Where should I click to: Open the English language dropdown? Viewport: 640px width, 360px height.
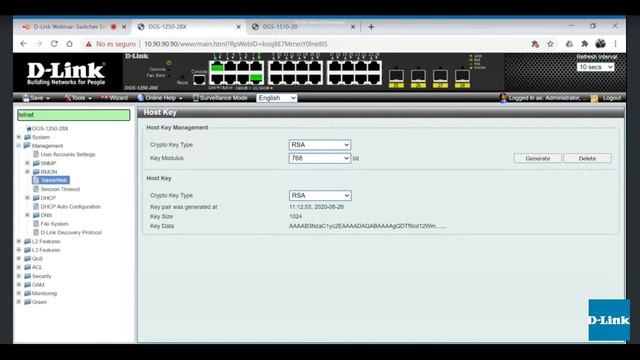click(x=277, y=98)
